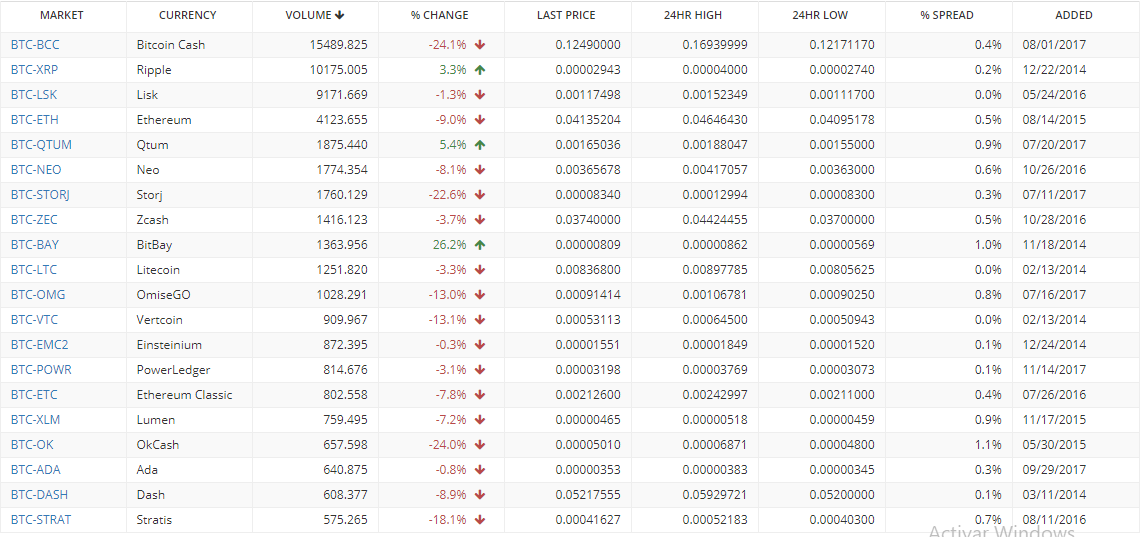The height and width of the screenshot is (537, 1141).
Task: Click the red down arrow beside -8.9%
Action: [480, 495]
